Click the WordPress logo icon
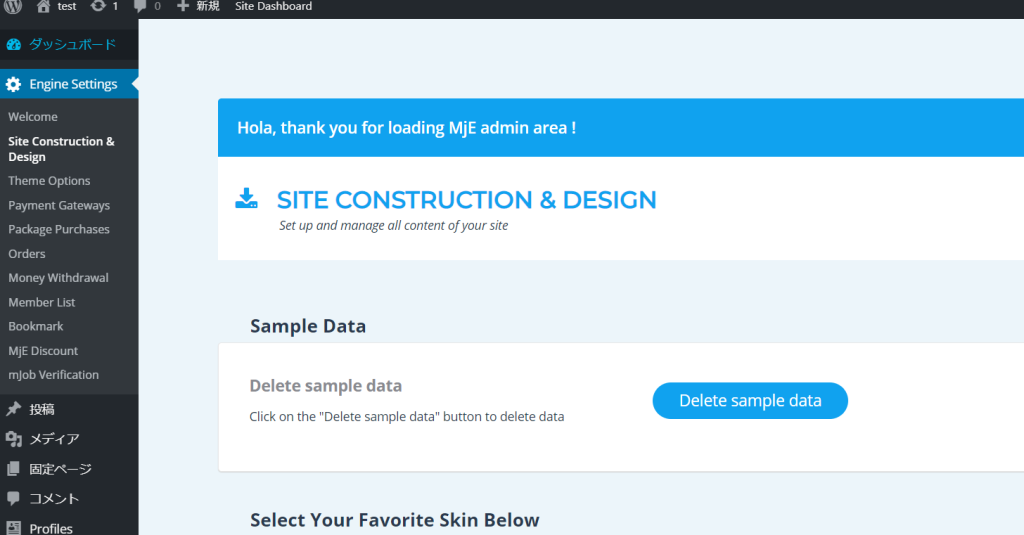 13,6
